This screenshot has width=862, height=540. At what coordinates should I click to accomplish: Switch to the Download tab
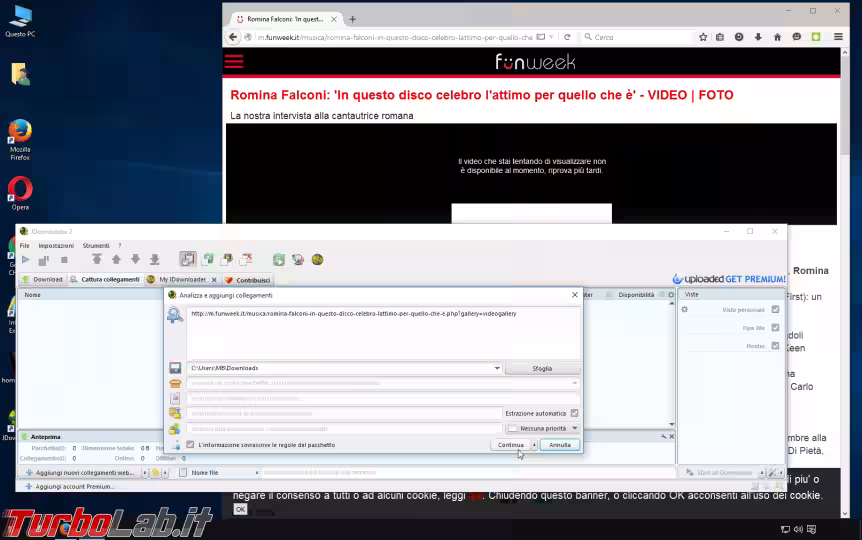(x=42, y=280)
